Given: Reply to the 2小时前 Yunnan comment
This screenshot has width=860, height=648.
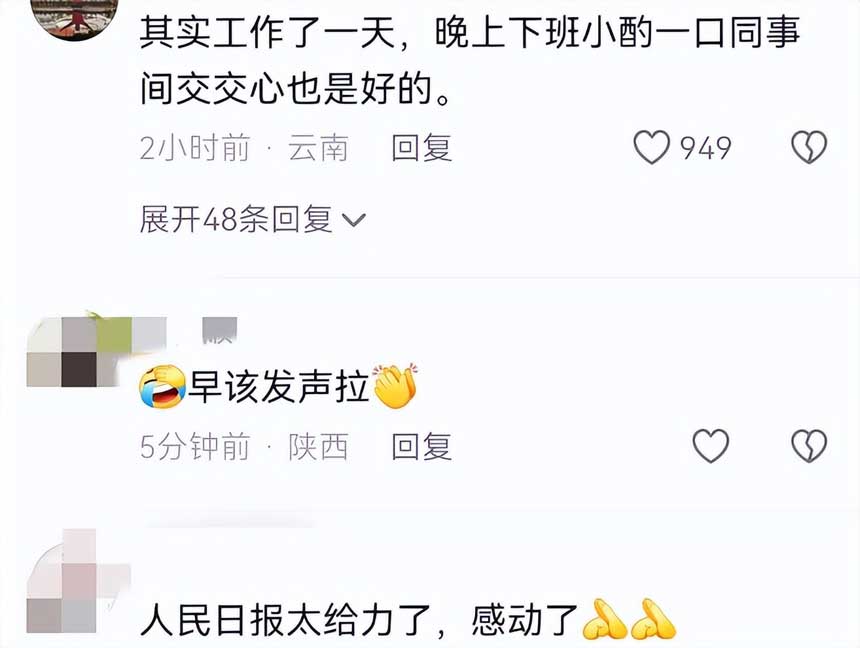Looking at the screenshot, I should [x=422, y=148].
